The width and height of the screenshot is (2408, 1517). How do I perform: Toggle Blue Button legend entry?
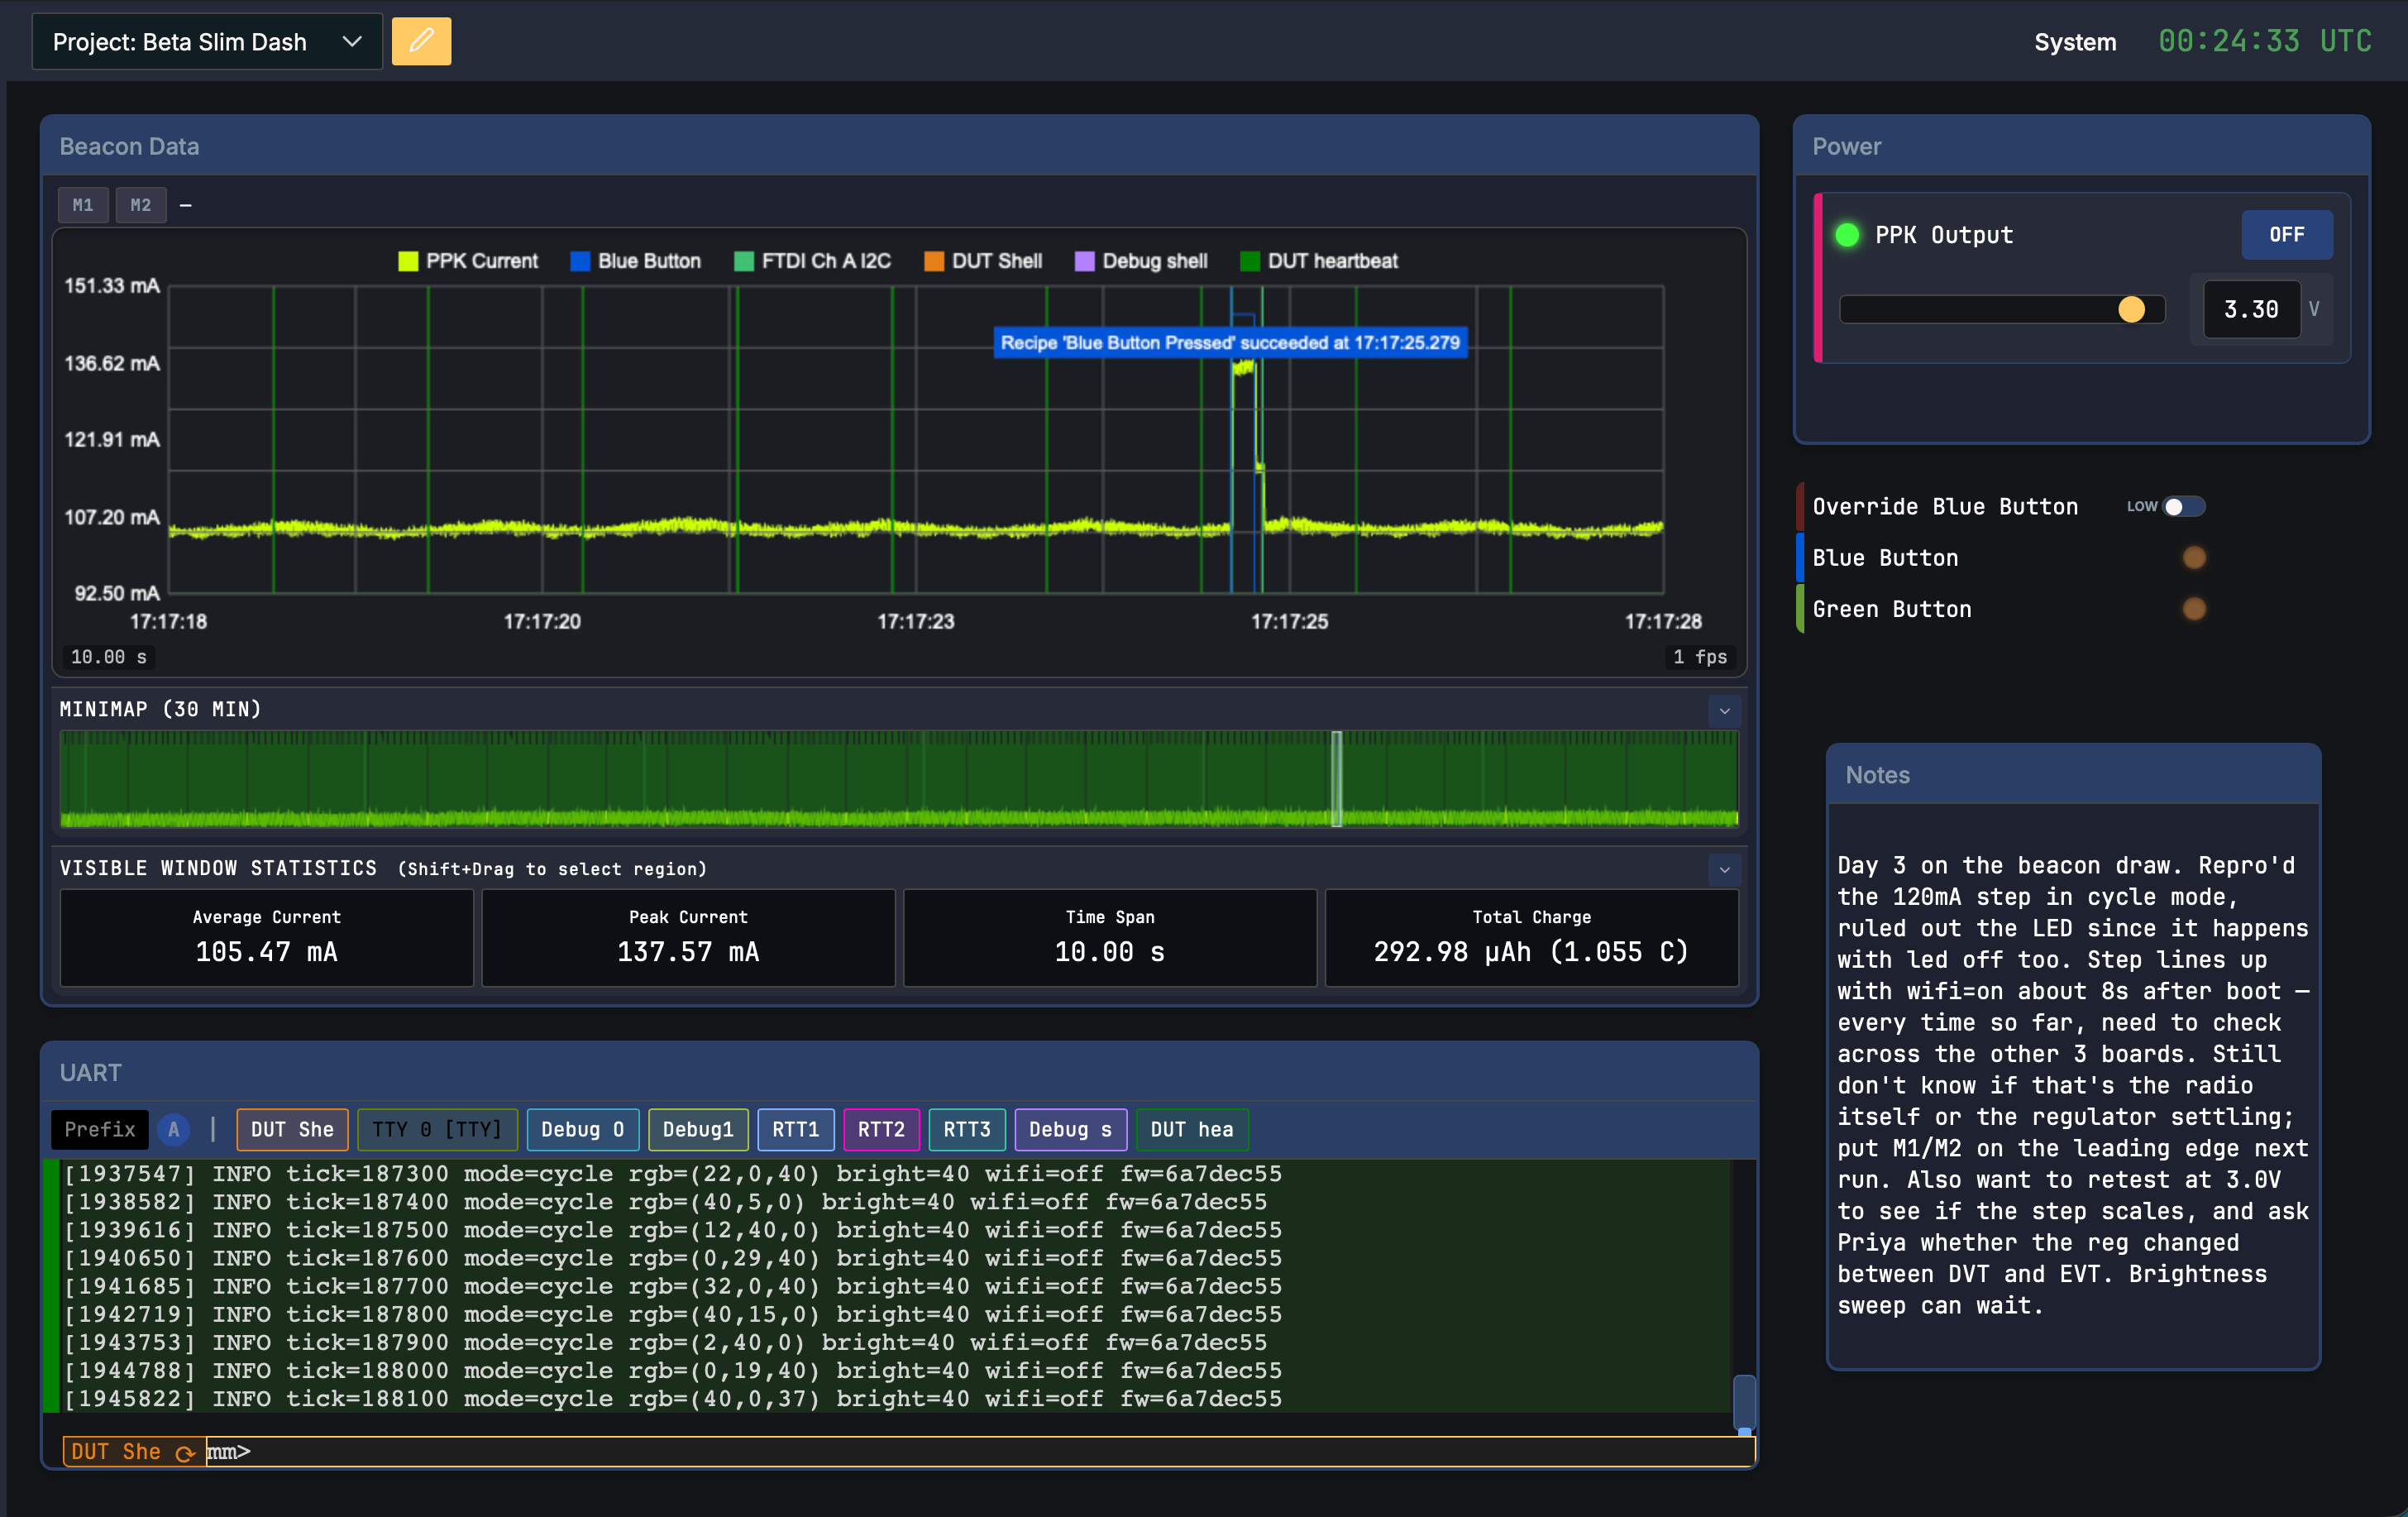[x=636, y=261]
